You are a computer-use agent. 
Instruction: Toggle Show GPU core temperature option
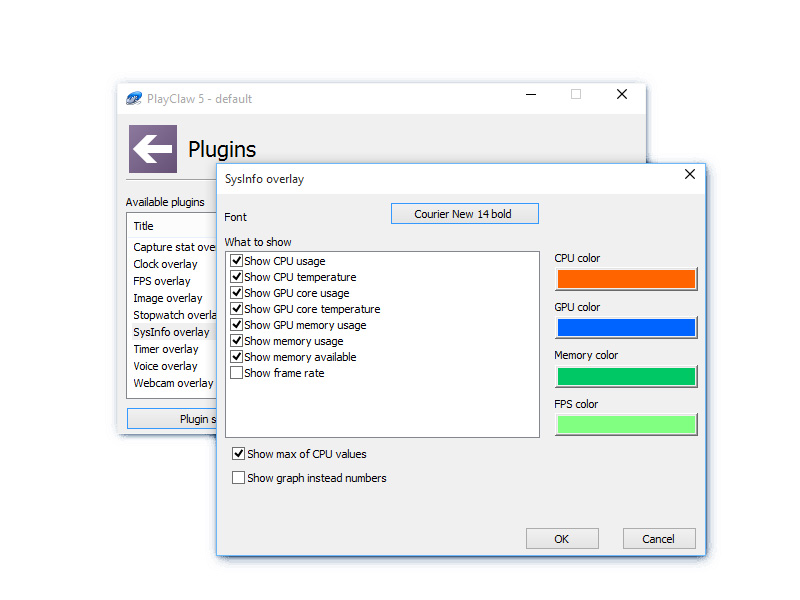[237, 309]
